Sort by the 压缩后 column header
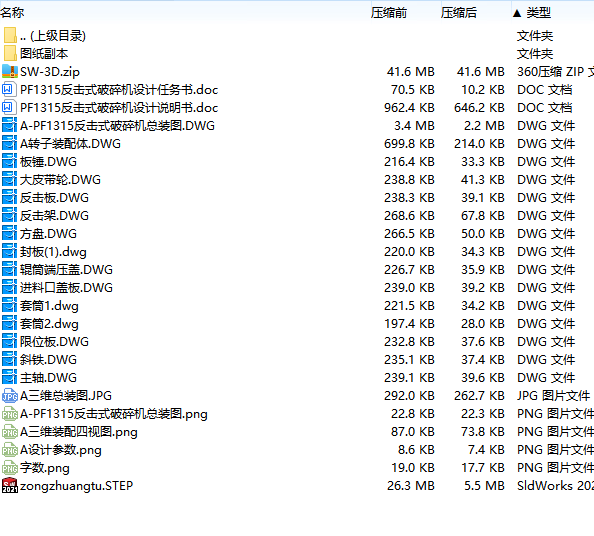Viewport: 594px width, 536px height. point(458,13)
